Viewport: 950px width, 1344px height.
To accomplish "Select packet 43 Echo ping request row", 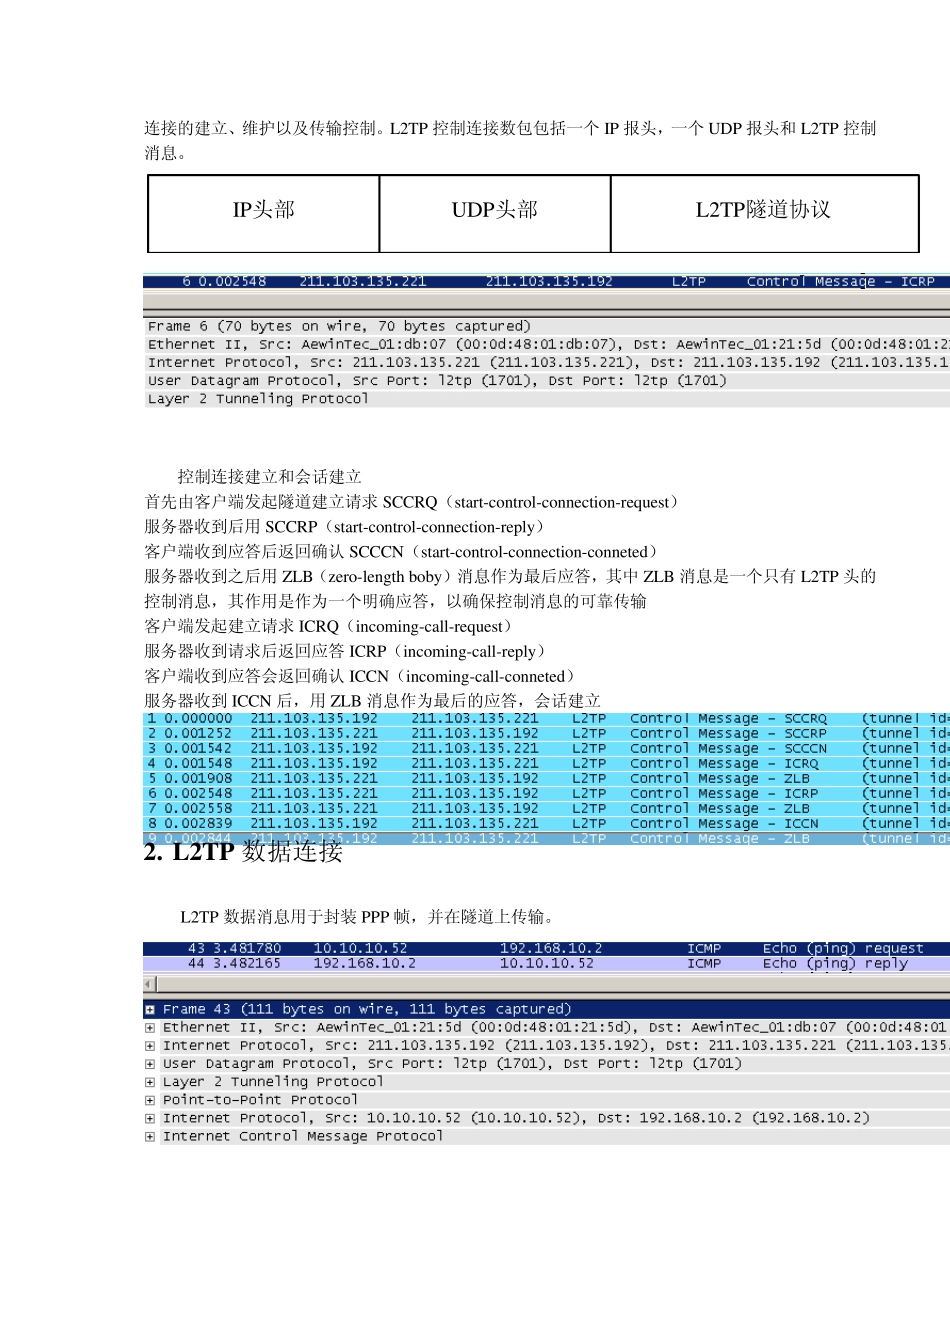I will click(x=547, y=949).
